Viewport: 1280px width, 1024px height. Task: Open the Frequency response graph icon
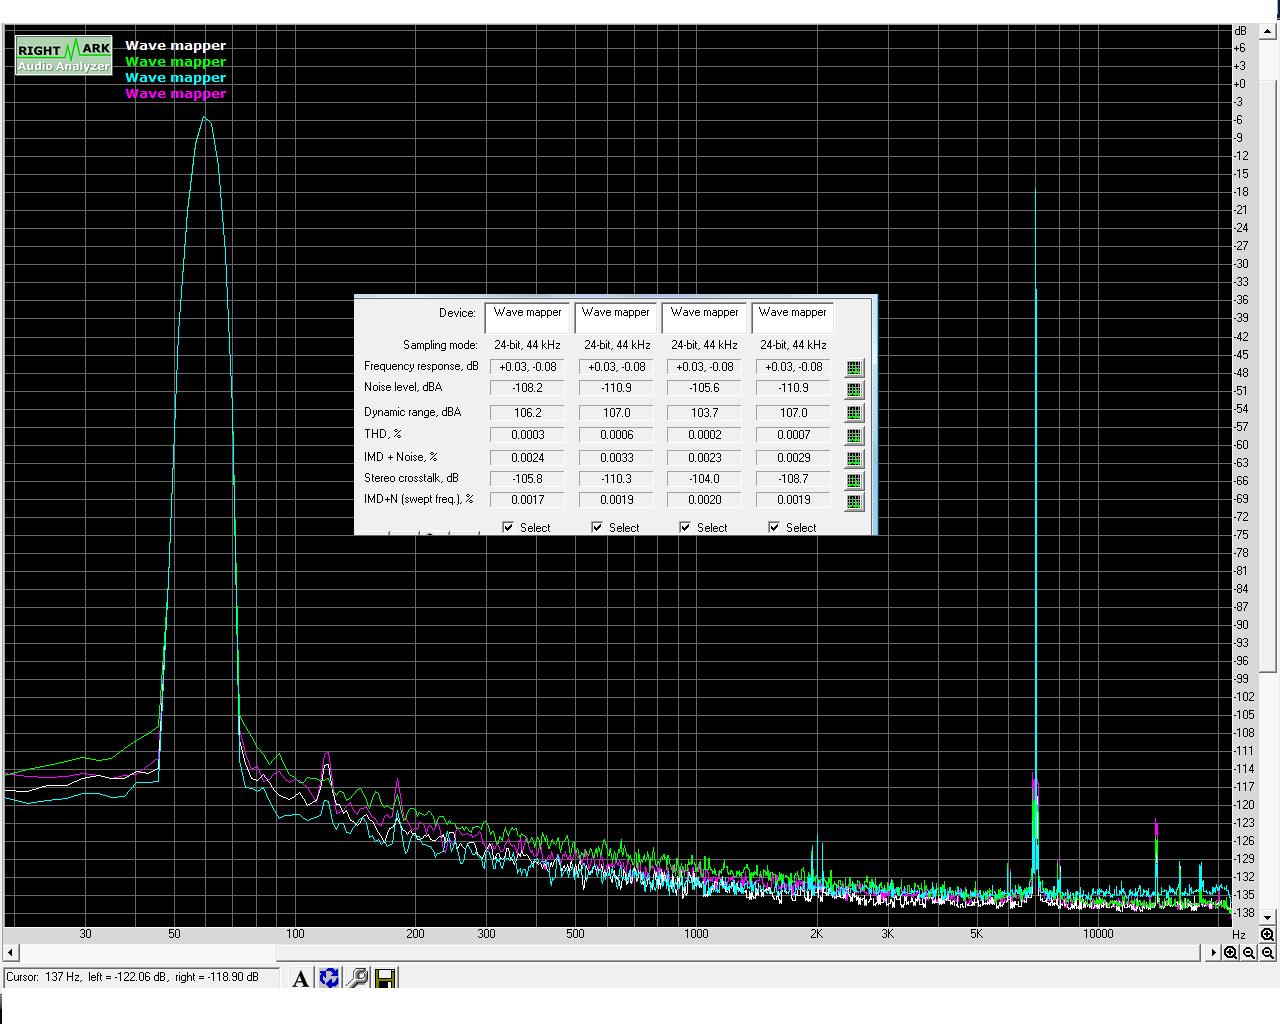[x=854, y=368]
